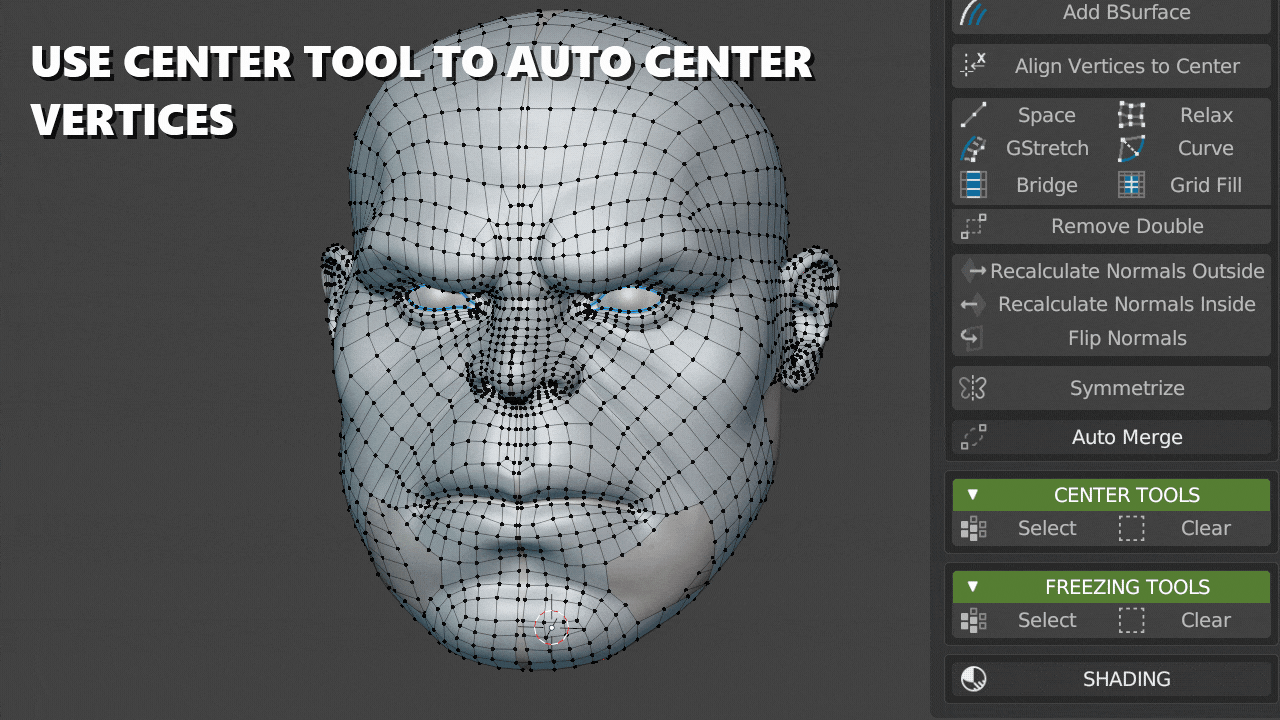The height and width of the screenshot is (720, 1280).
Task: Select the Curve tool icon
Action: (1131, 148)
